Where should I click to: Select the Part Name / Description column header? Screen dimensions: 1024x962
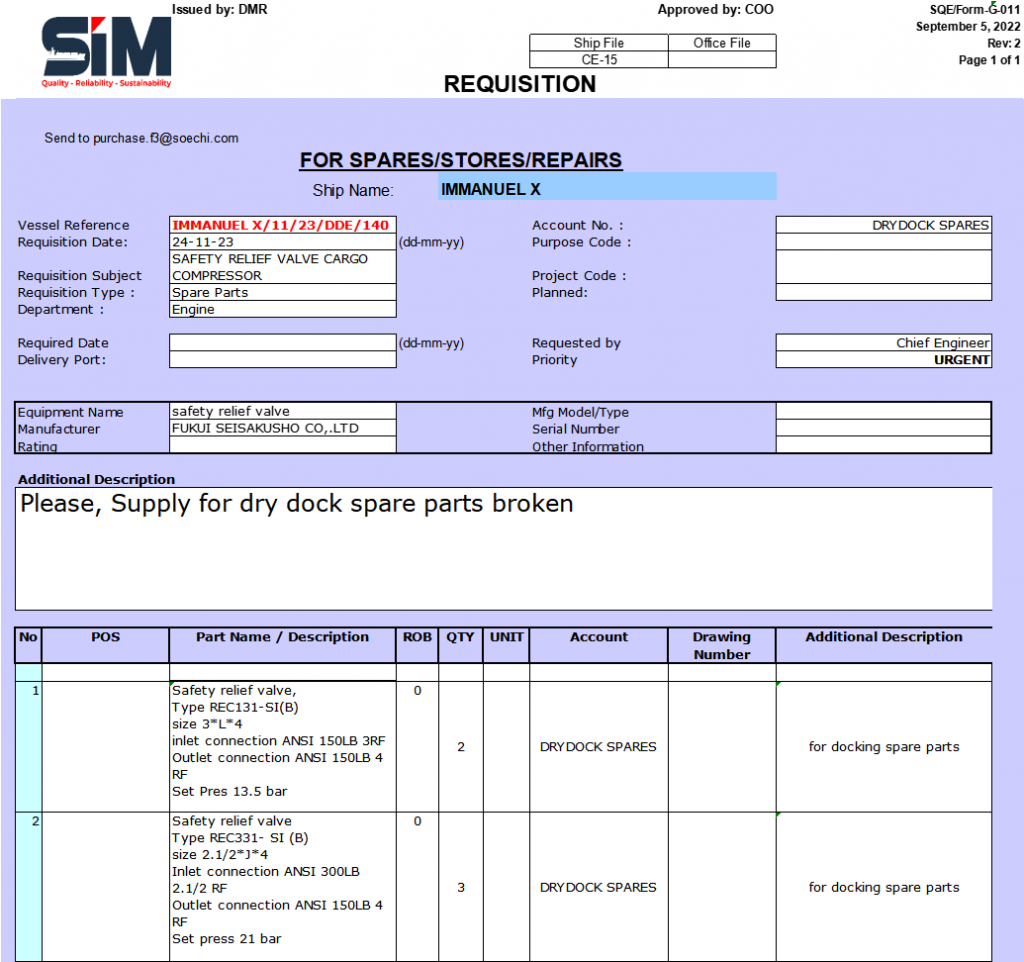pyautogui.click(x=283, y=638)
